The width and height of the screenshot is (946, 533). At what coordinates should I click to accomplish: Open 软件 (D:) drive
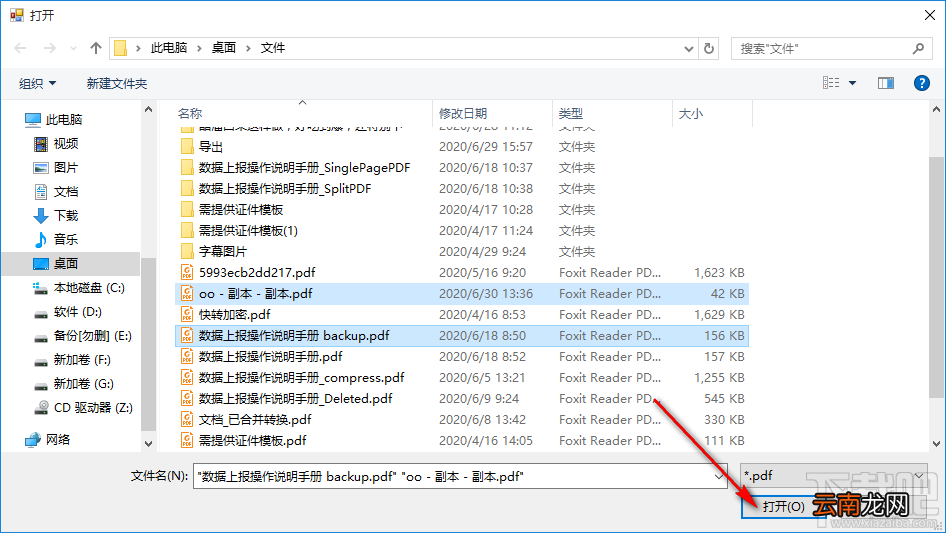[68, 312]
